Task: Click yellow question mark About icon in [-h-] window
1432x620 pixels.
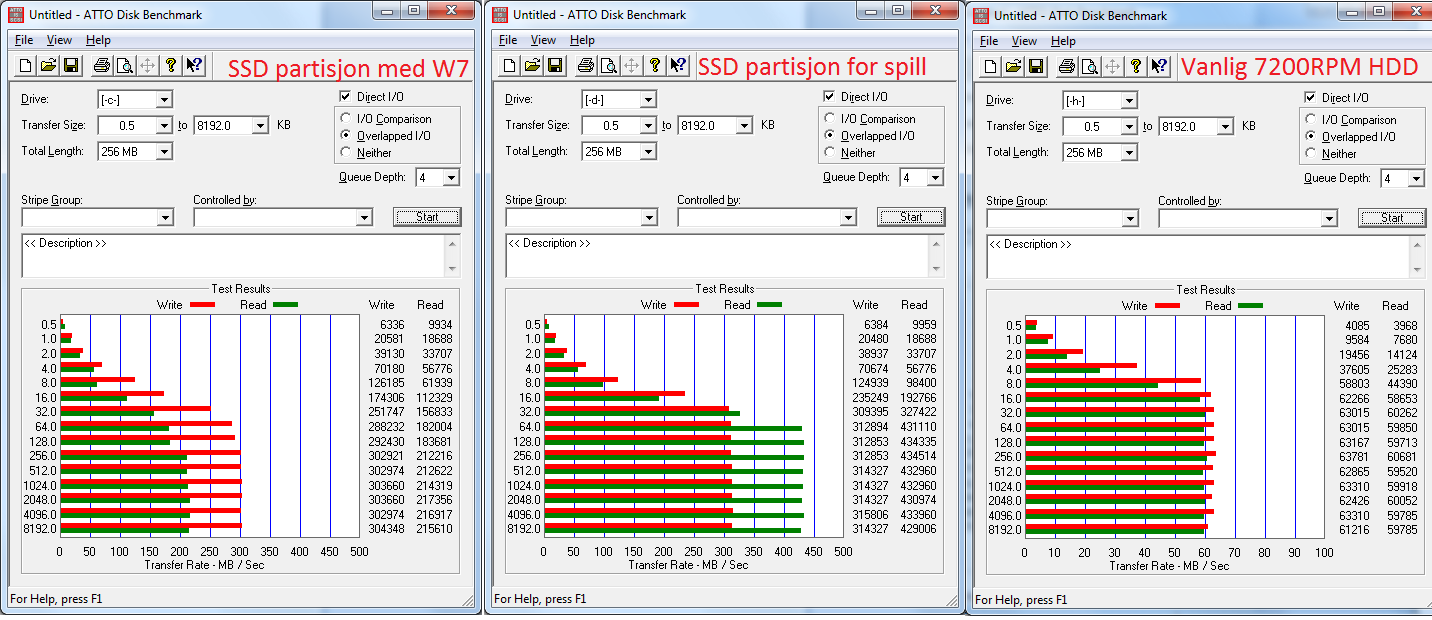Action: [1136, 67]
